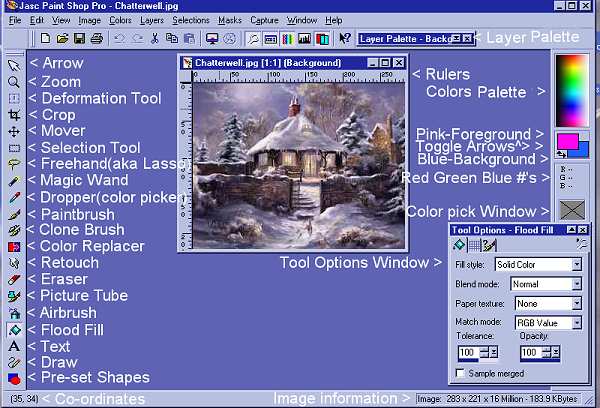Roll up the Tool Options window
The image size is (600, 408).
tap(571, 230)
